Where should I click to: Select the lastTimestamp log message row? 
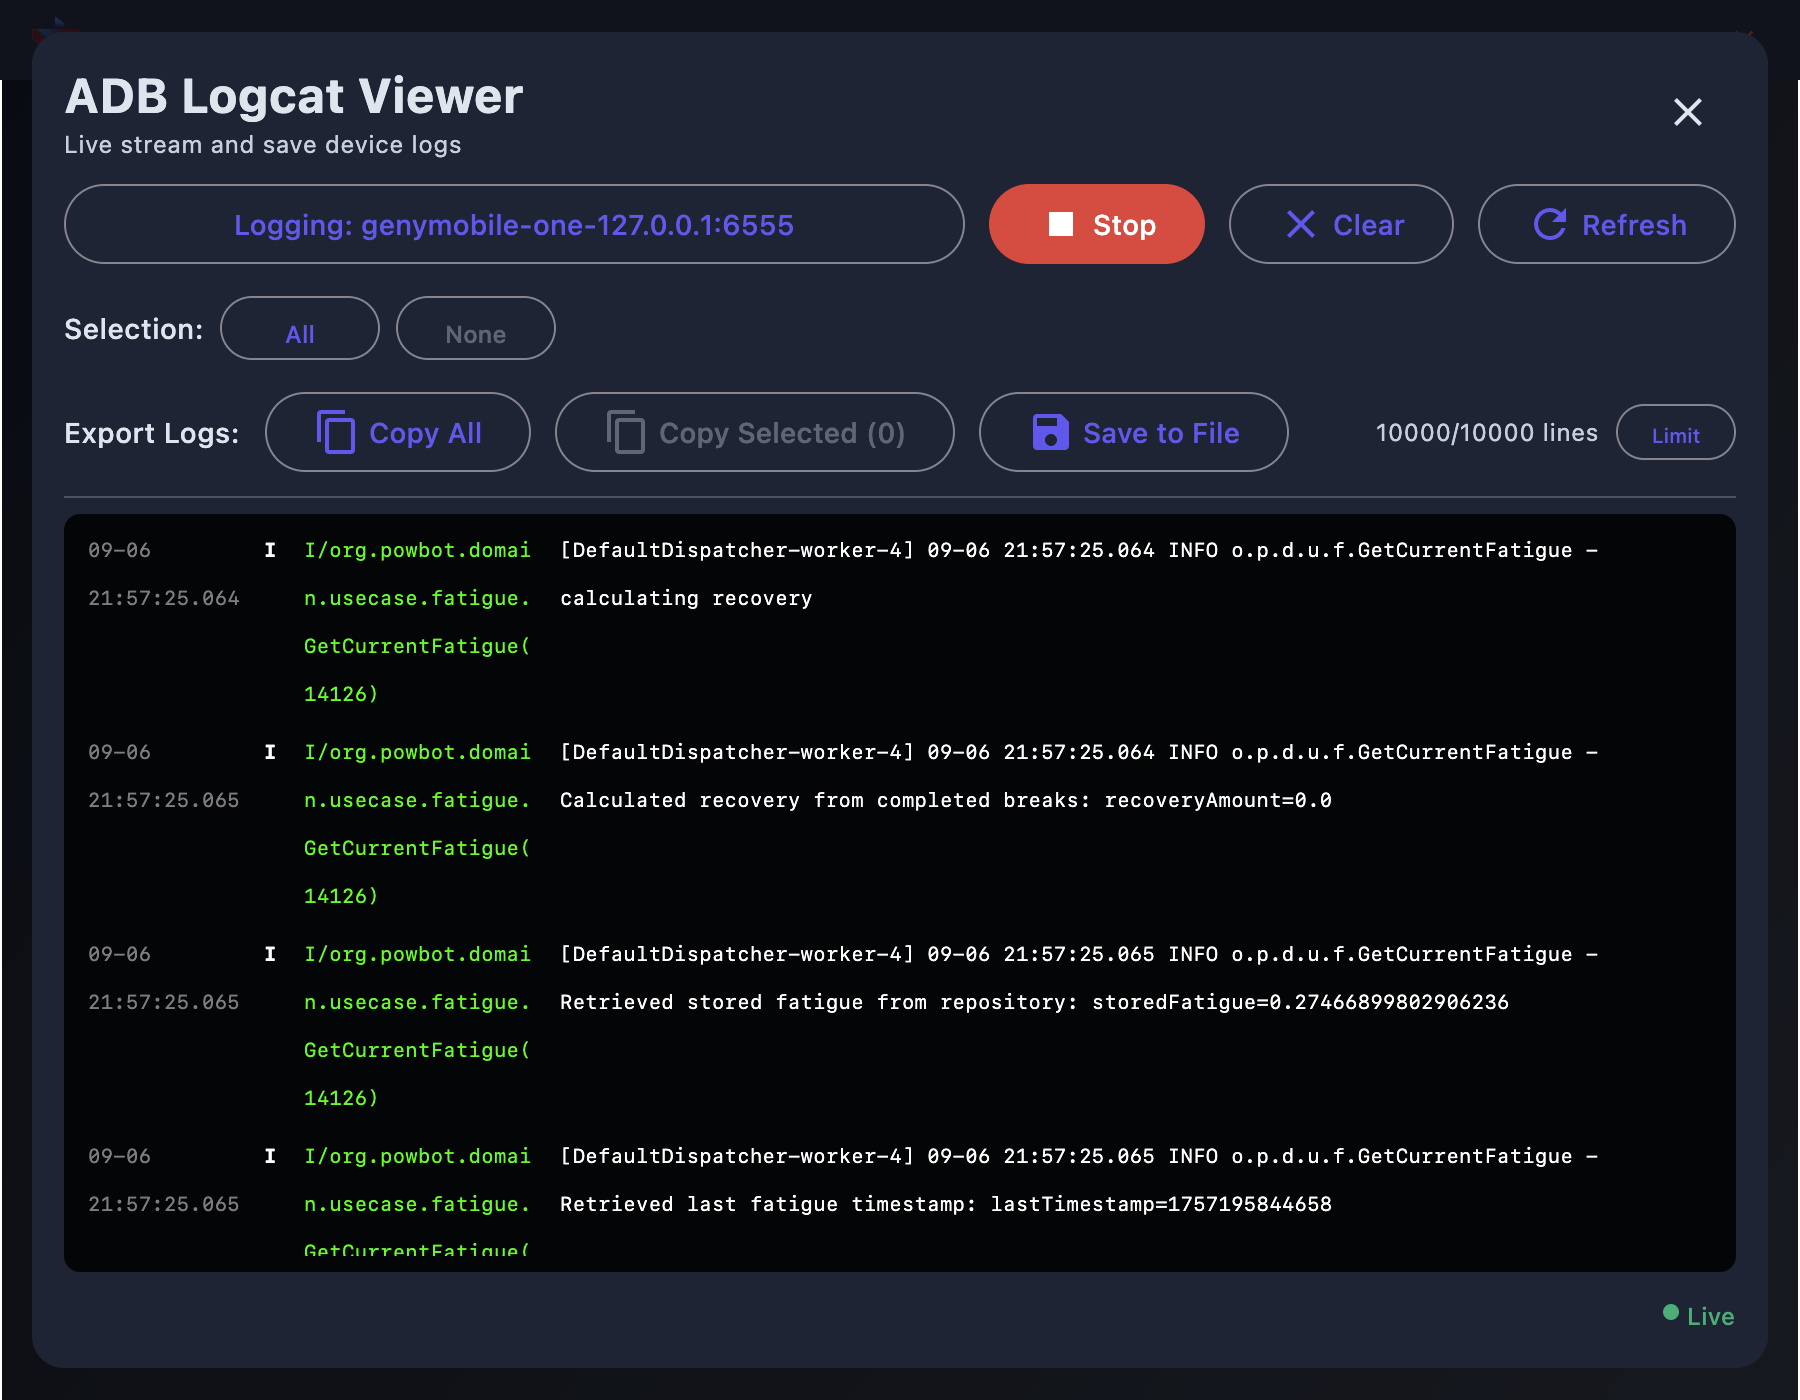pos(945,1204)
